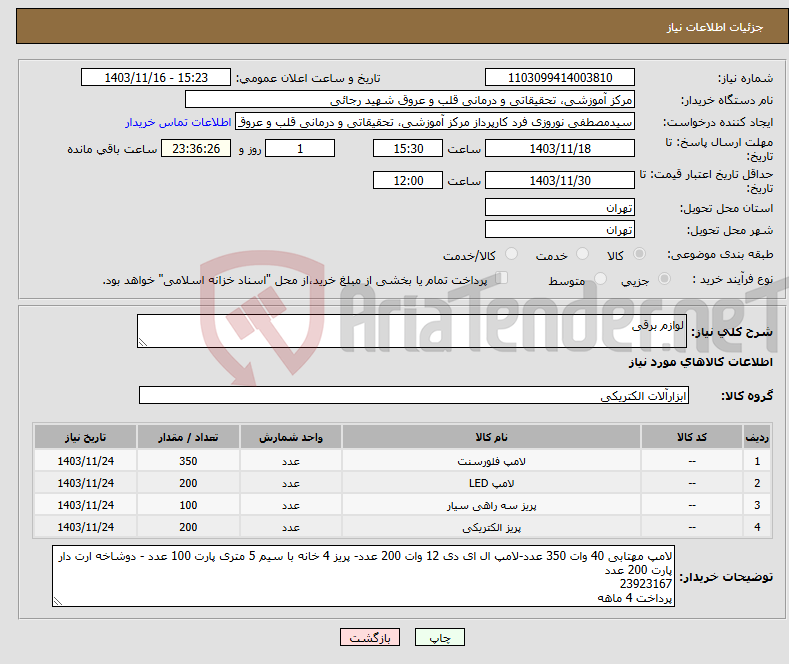Click the quantity 200 for لامپ LED
The width and height of the screenshot is (789, 664).
coord(188,483)
